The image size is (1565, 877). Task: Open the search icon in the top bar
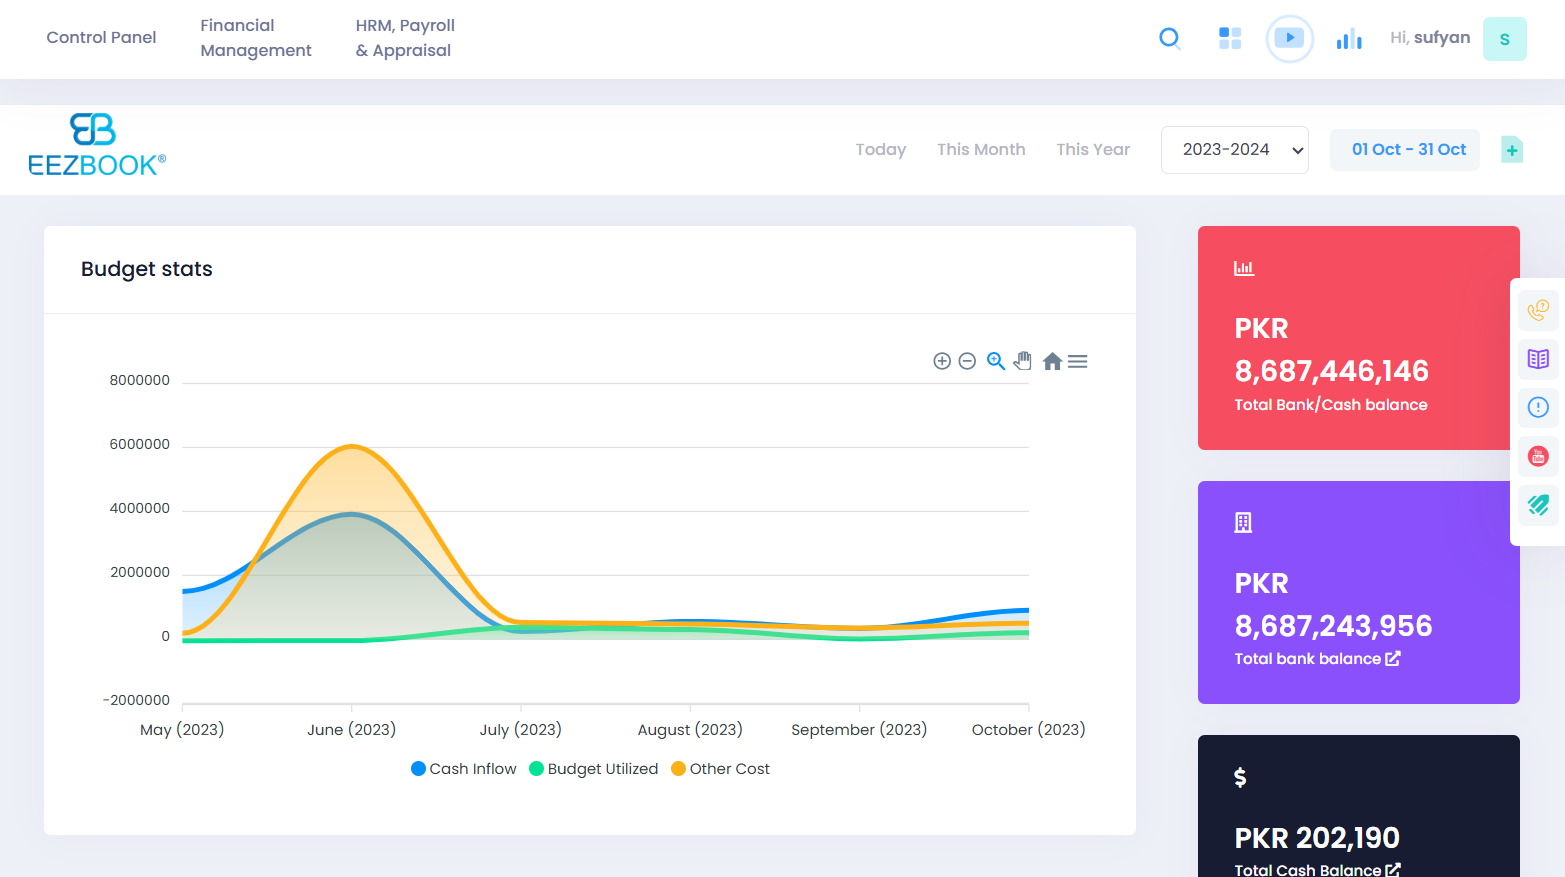[1169, 38]
